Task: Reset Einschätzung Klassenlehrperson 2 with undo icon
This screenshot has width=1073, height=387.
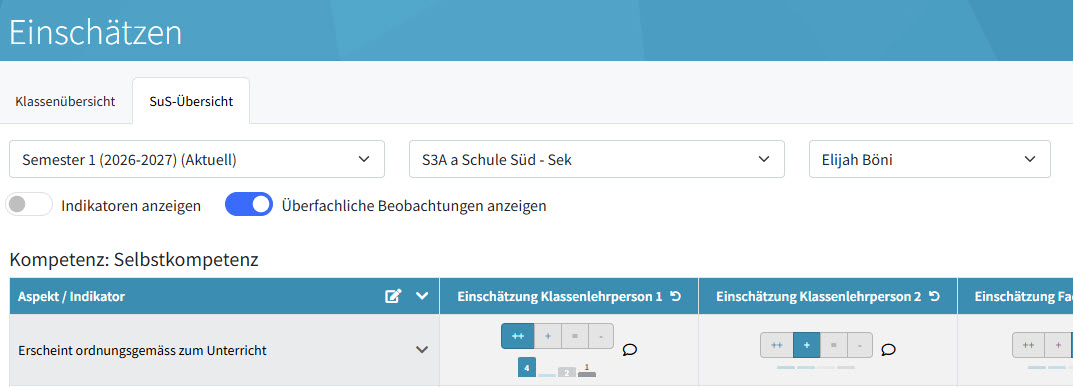Action: tap(934, 296)
